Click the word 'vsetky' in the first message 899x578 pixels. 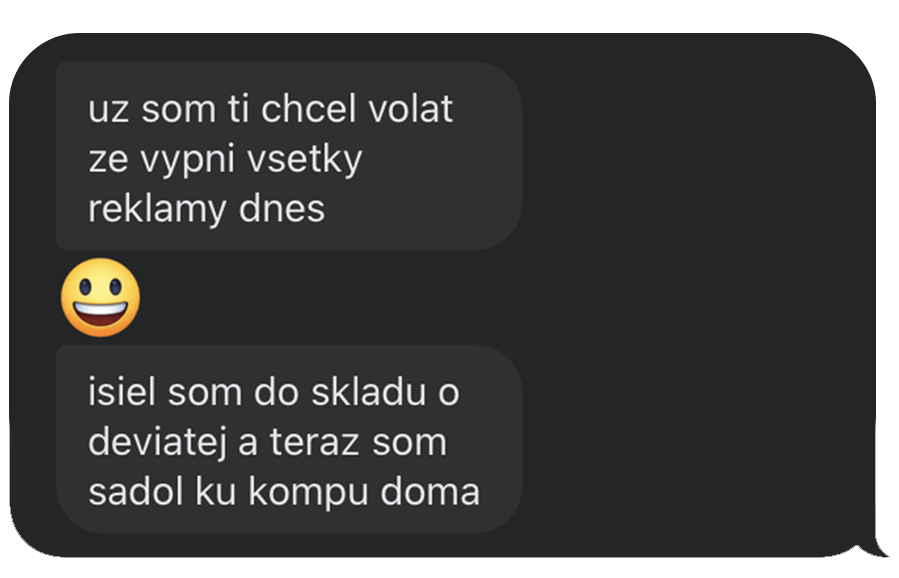(304, 160)
